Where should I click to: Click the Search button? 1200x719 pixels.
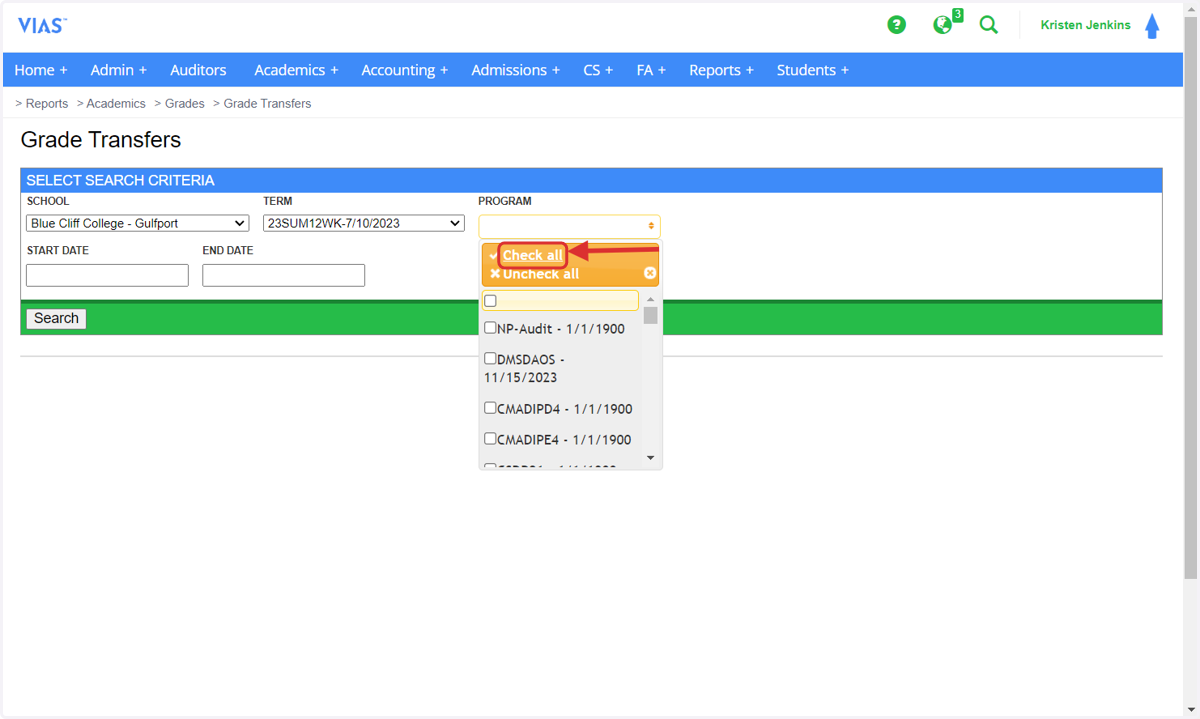click(x=56, y=318)
